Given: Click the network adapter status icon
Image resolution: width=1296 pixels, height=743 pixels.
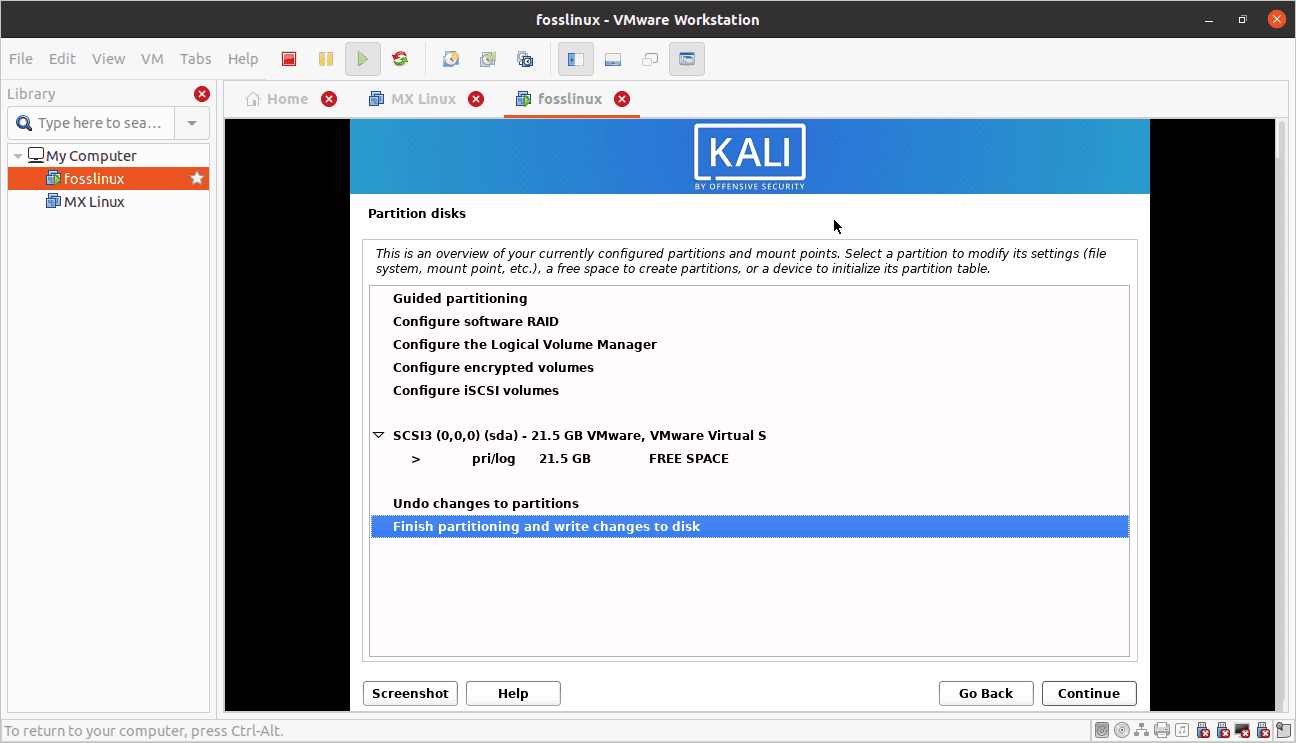Looking at the screenshot, I should [1141, 730].
